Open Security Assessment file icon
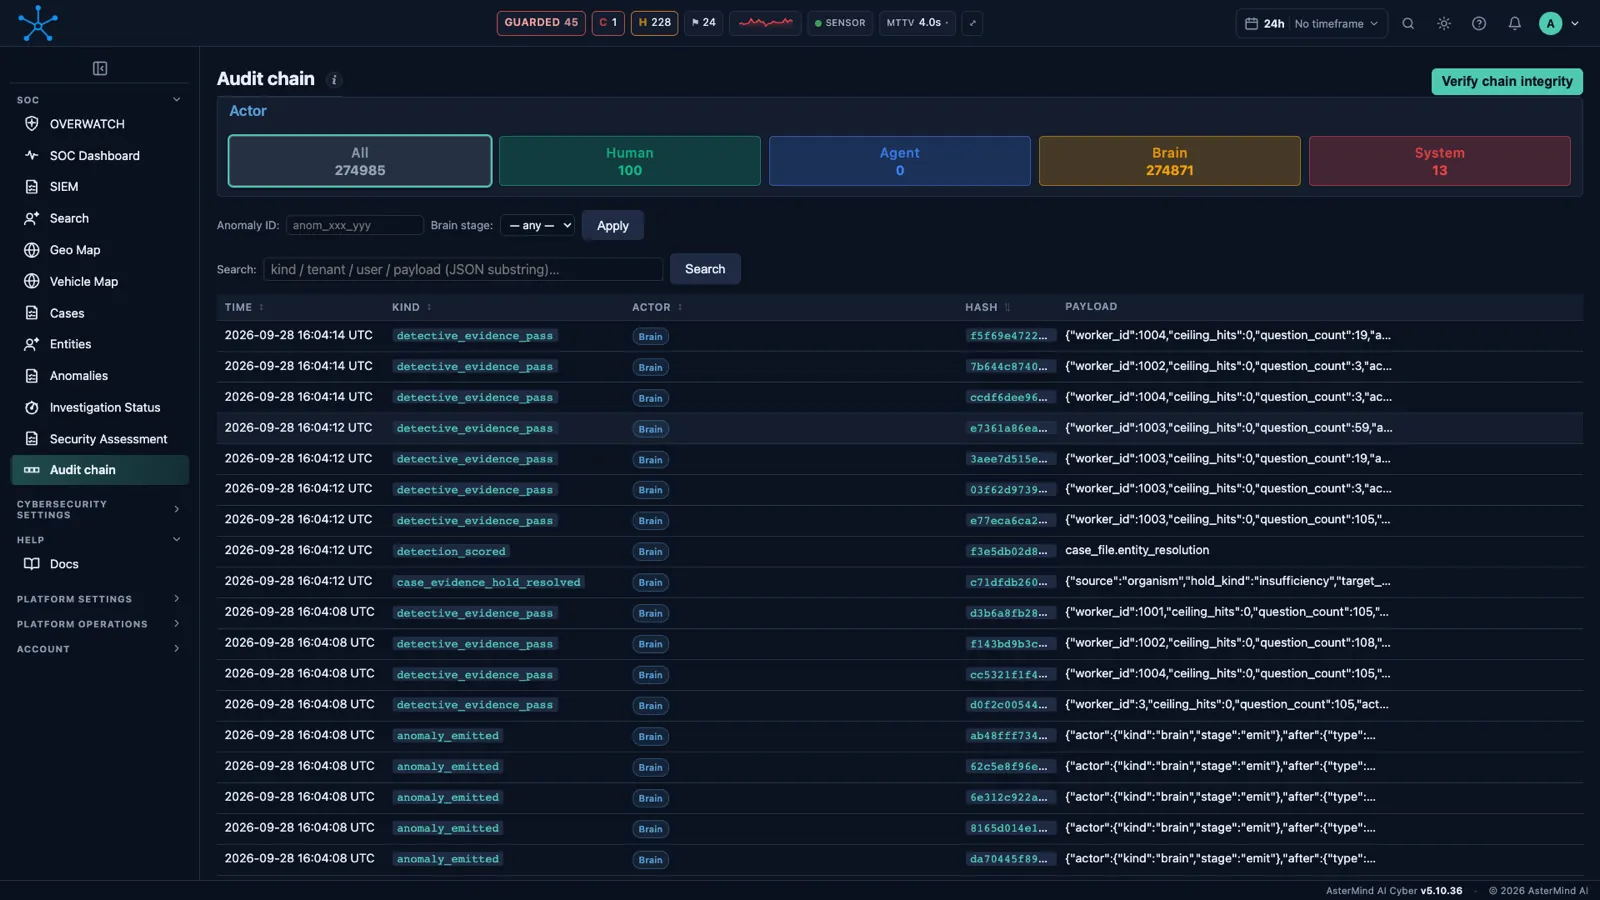The image size is (1600, 900). click(x=32, y=439)
